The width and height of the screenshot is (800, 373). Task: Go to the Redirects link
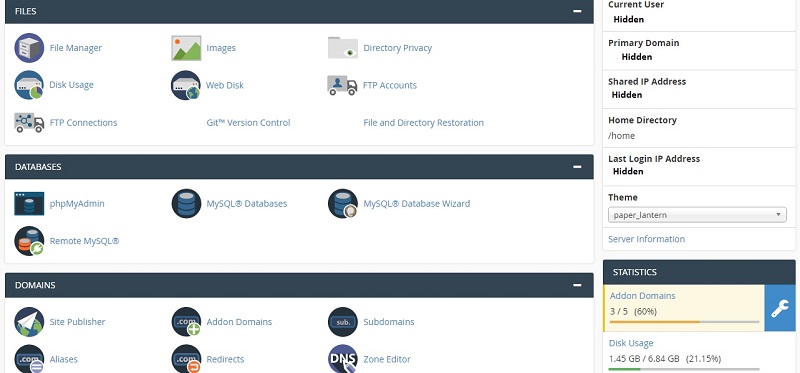pyautogui.click(x=225, y=359)
